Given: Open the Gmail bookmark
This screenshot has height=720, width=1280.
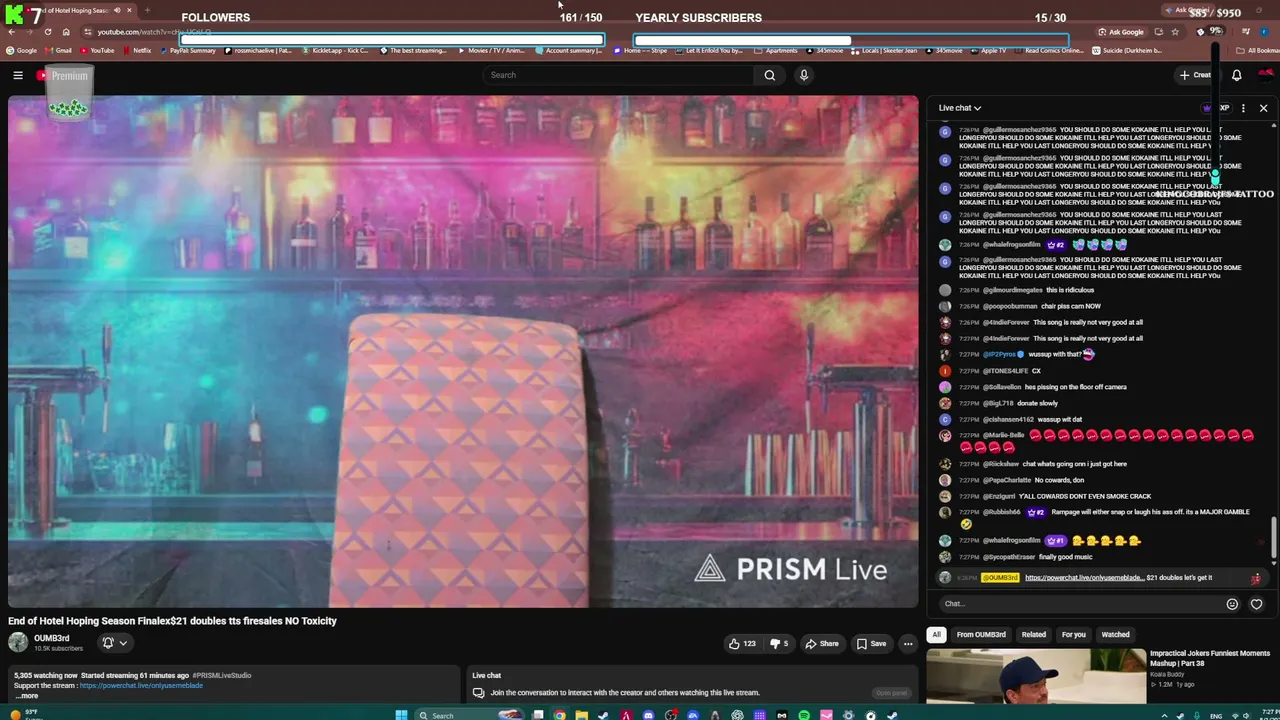Looking at the screenshot, I should (58, 50).
